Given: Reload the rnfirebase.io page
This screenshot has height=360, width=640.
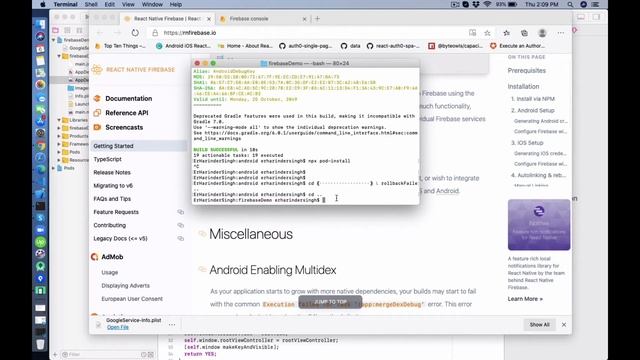Looking at the screenshot, I should (x=135, y=33).
